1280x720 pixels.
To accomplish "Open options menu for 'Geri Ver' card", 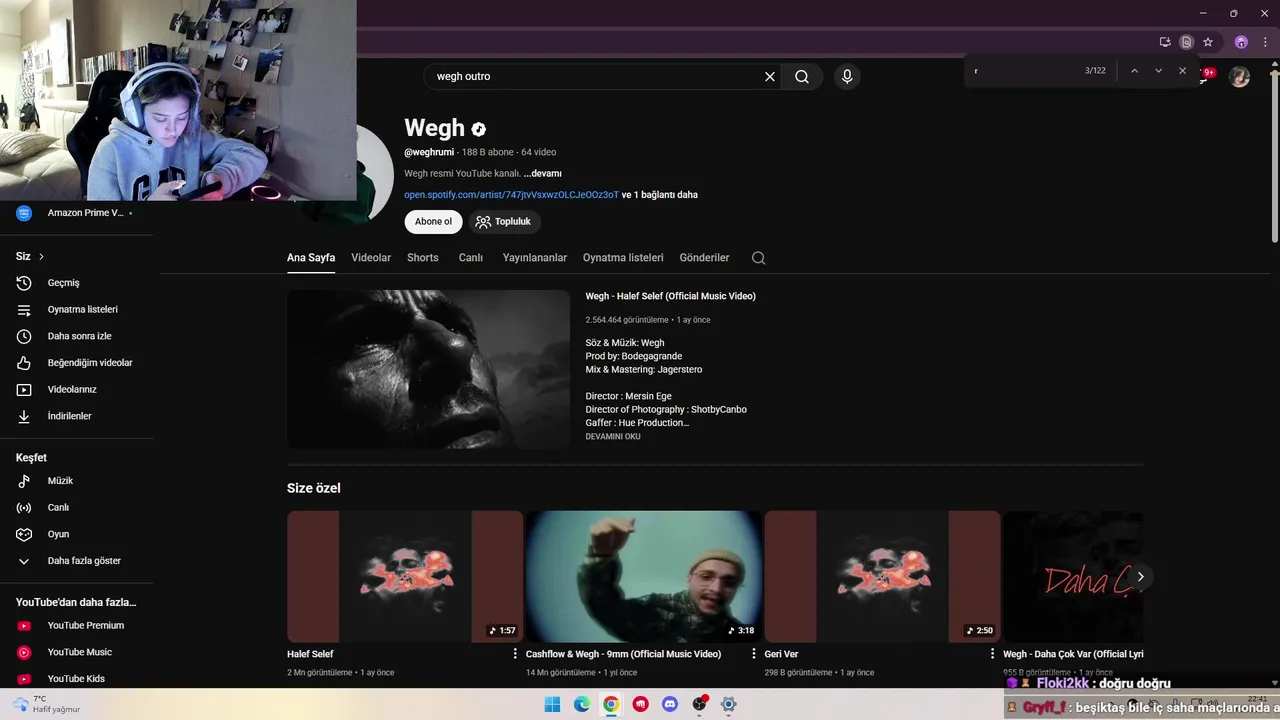I will pos(993,654).
